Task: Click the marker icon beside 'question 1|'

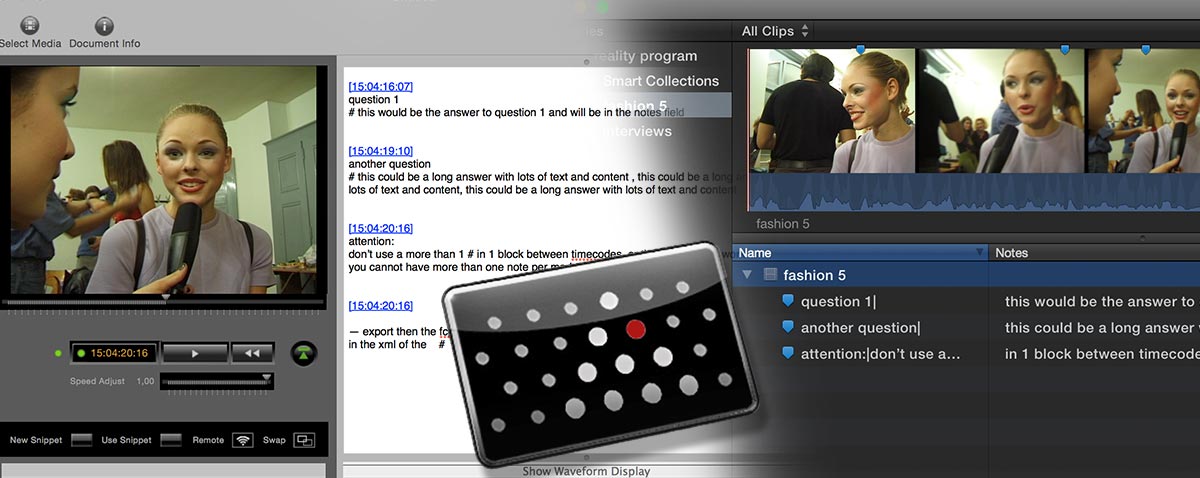Action: (787, 301)
